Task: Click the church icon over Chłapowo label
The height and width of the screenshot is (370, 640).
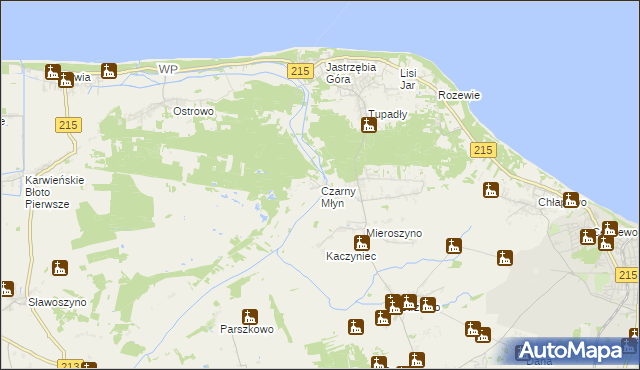Action: pos(571,200)
